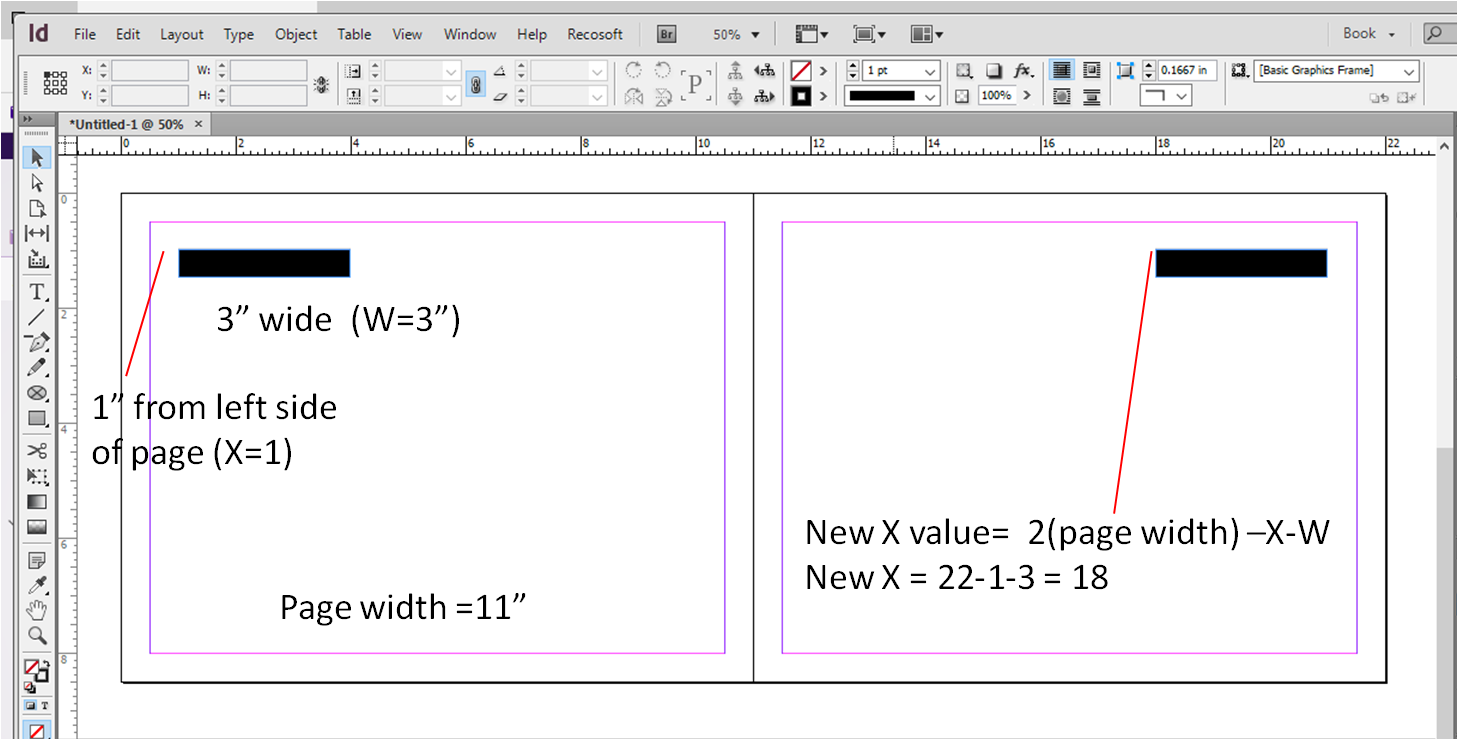Screen dimensions: 1458x740
Task: Open the Table menu
Action: pos(354,34)
